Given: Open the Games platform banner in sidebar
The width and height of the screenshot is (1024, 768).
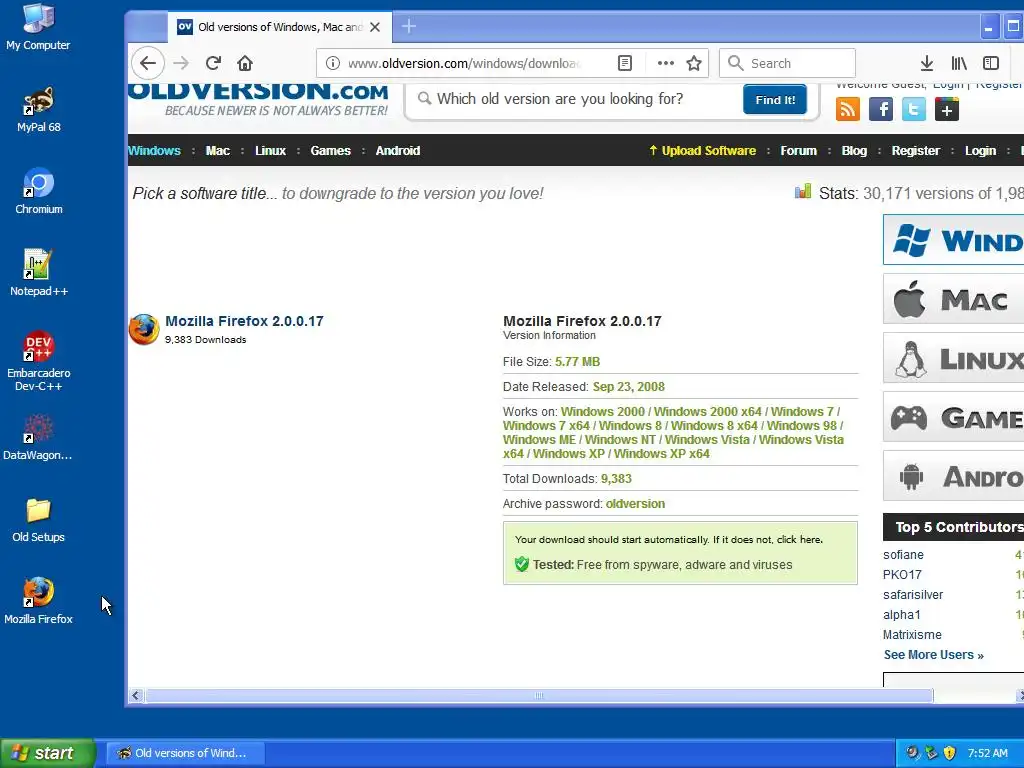Looking at the screenshot, I should point(953,417).
